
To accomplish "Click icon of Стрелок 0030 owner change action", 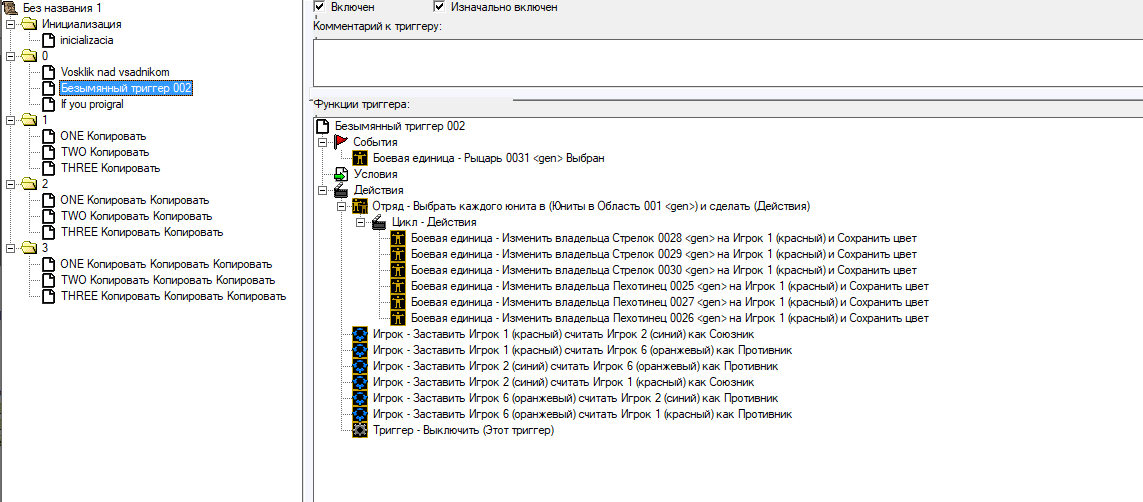I will (x=399, y=270).
